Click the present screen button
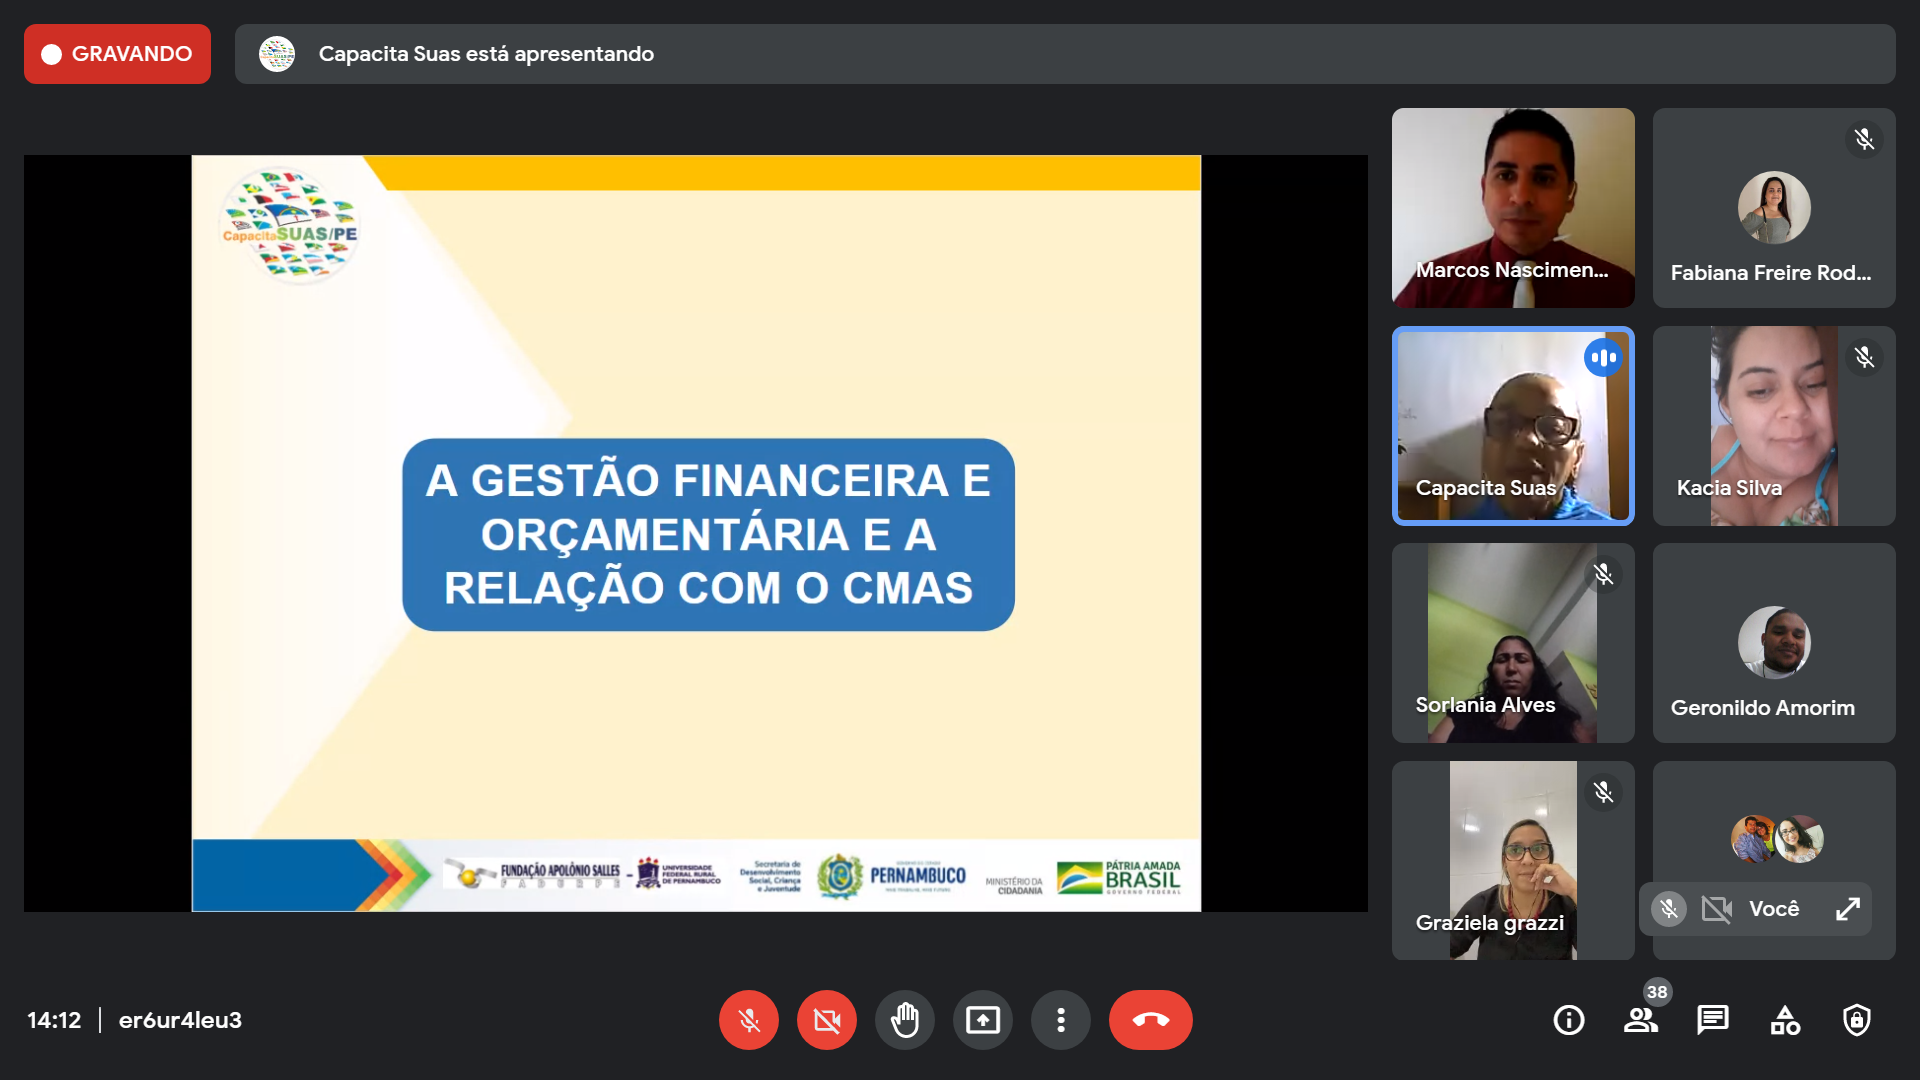 982,1020
